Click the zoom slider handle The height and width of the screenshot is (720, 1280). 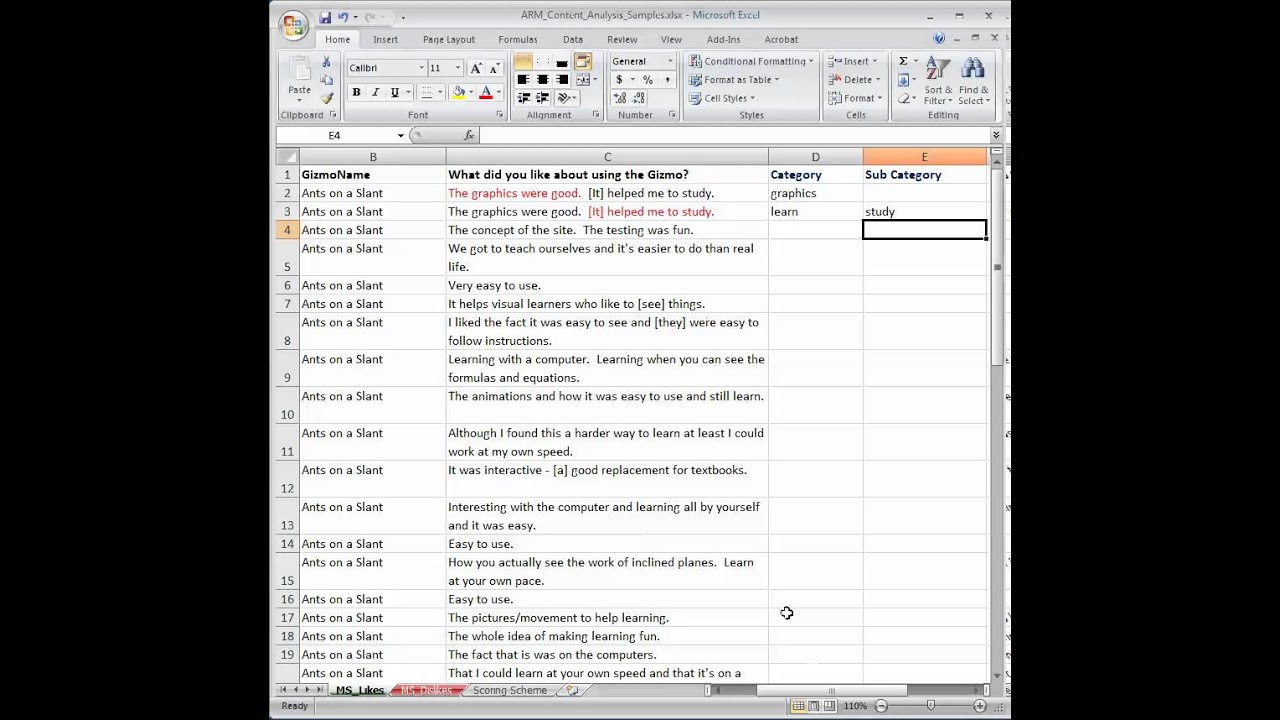(x=931, y=706)
